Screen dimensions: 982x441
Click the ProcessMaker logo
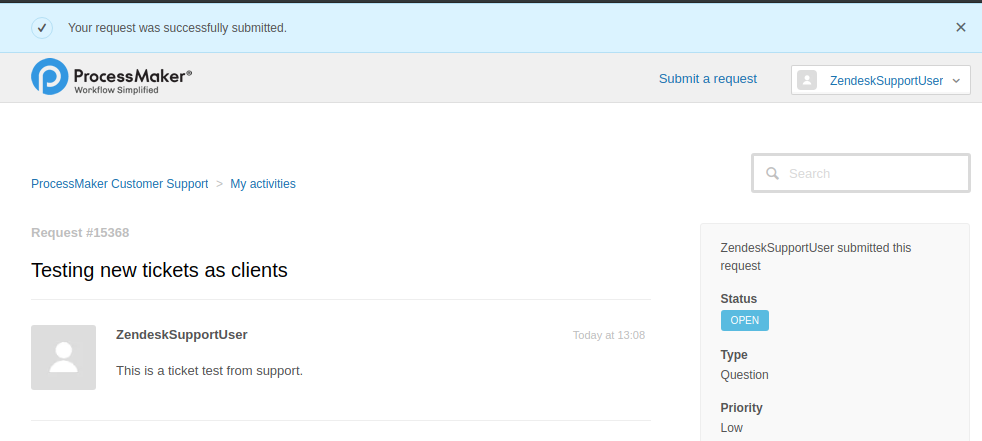(x=111, y=77)
